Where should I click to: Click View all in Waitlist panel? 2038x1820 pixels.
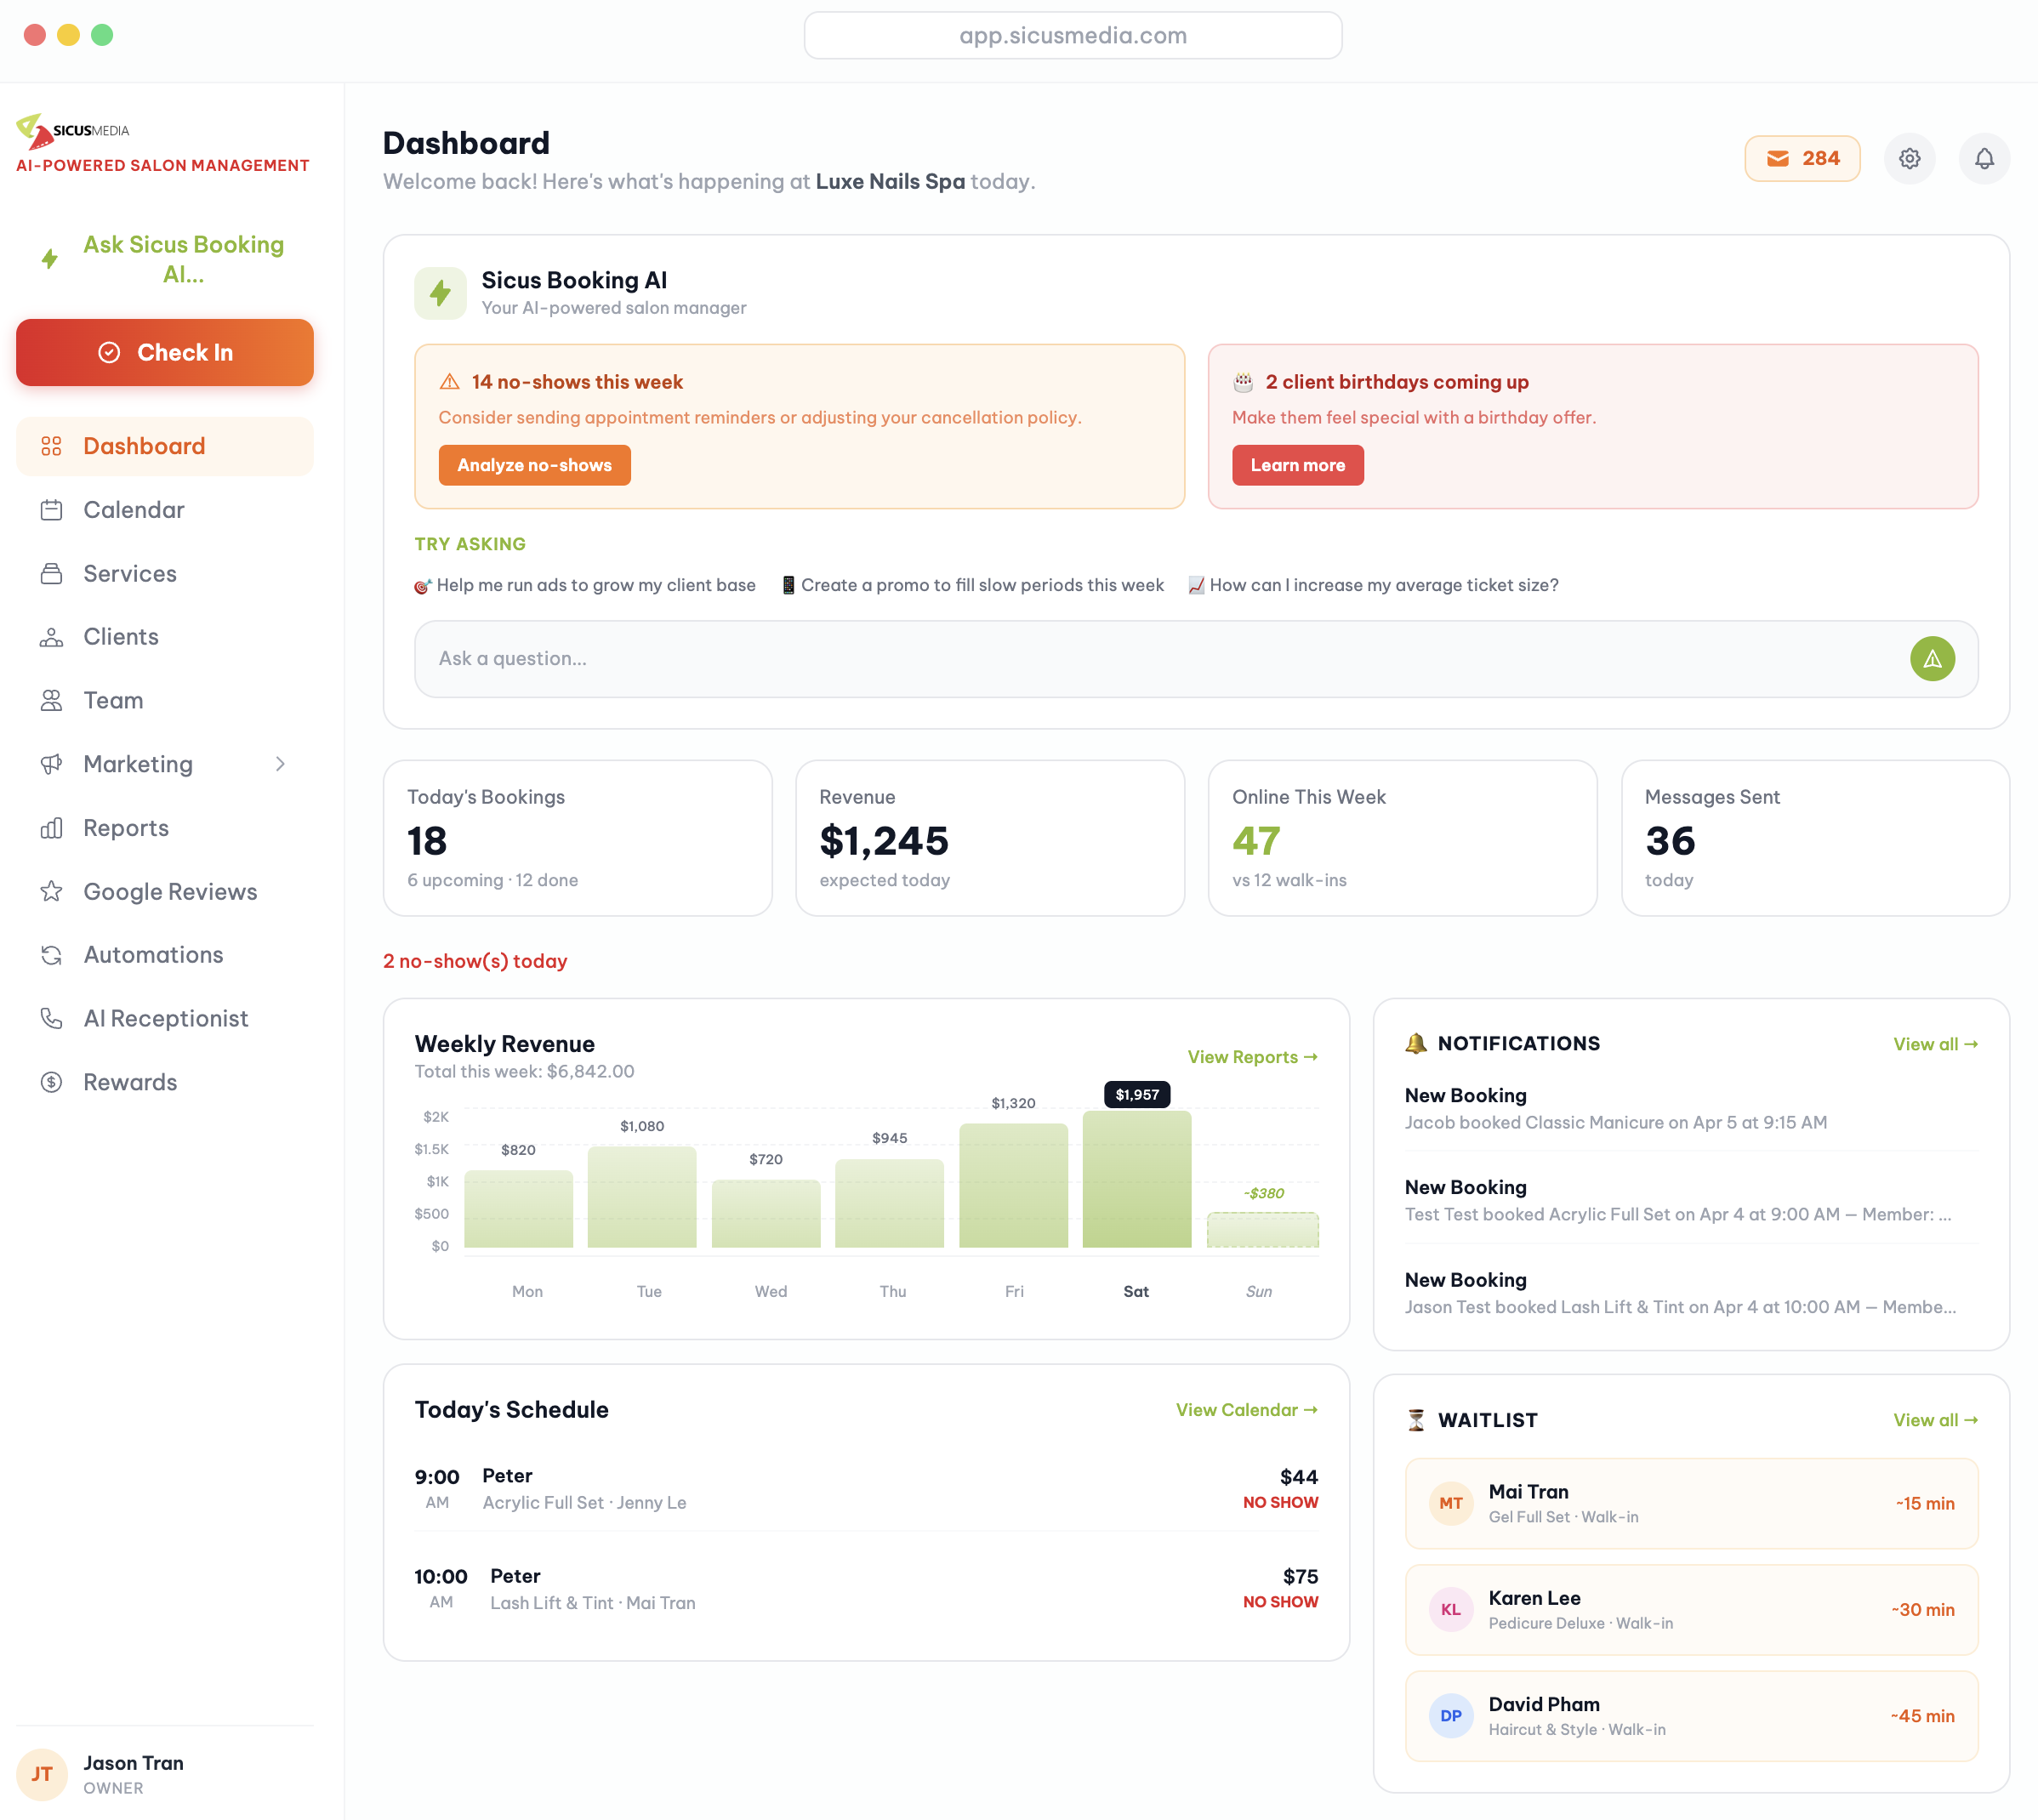coord(1934,1420)
